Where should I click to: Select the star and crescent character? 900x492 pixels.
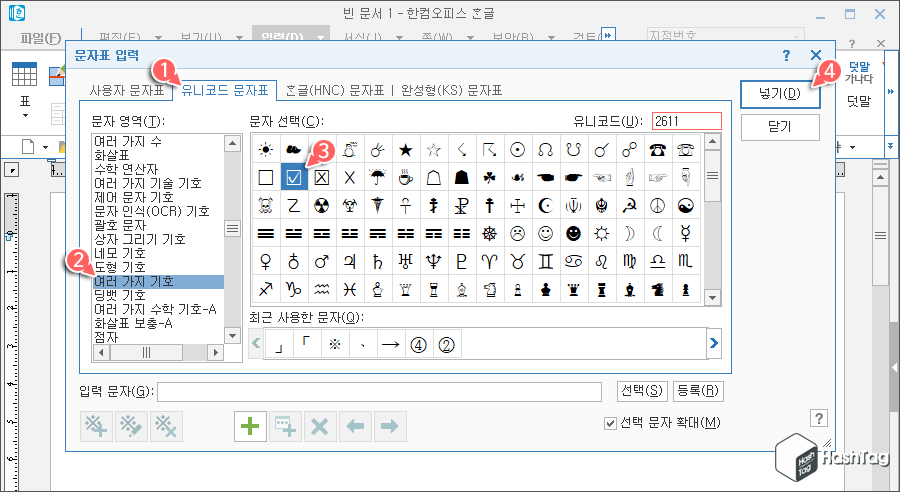pyautogui.click(x=546, y=206)
